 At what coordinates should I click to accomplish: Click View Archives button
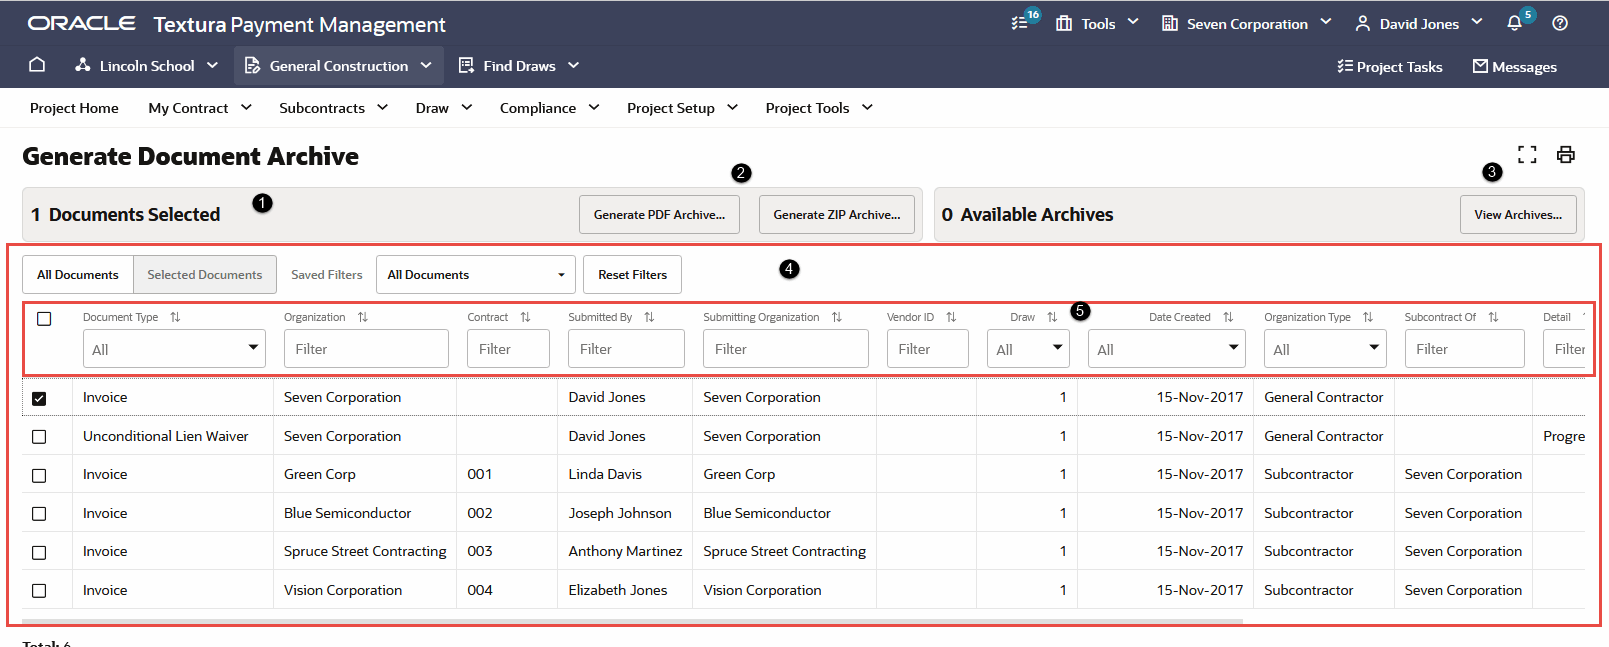[x=1518, y=214]
